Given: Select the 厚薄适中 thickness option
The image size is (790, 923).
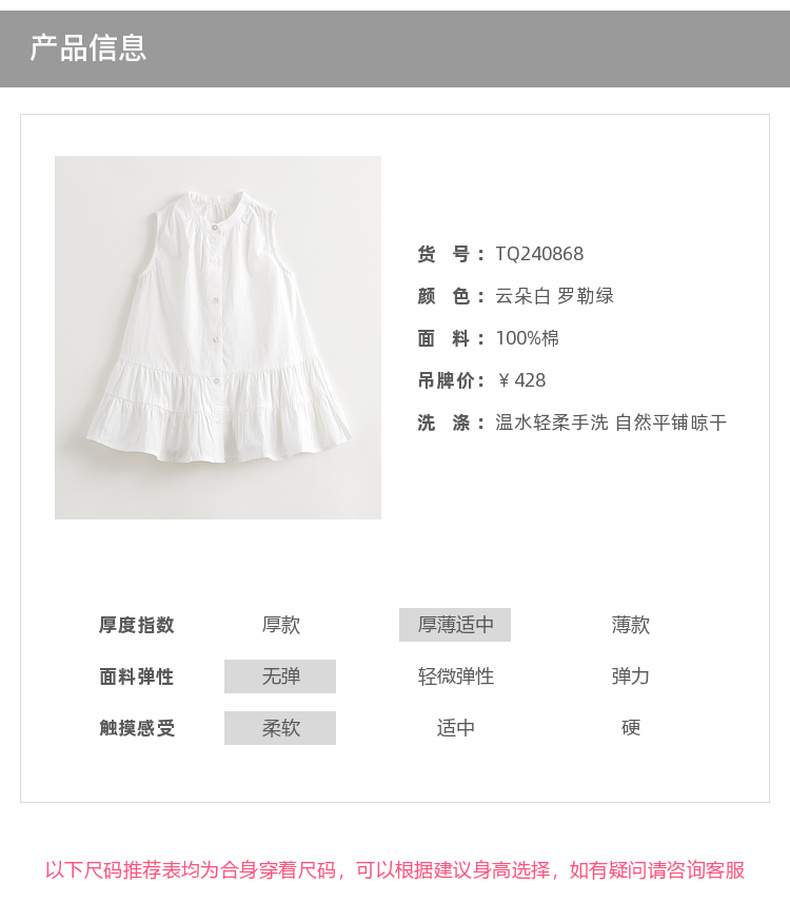Looking at the screenshot, I should pyautogui.click(x=455, y=625).
